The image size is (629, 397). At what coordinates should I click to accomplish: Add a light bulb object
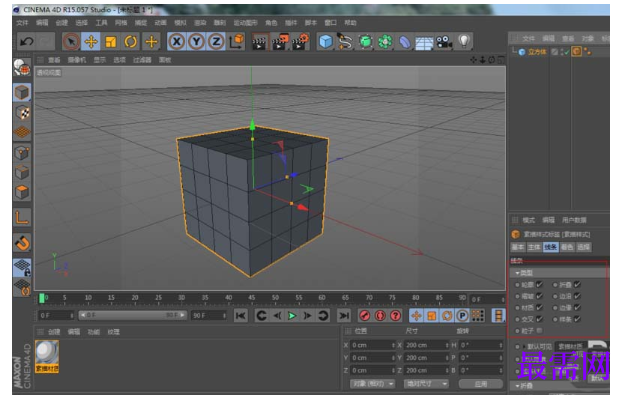(464, 41)
